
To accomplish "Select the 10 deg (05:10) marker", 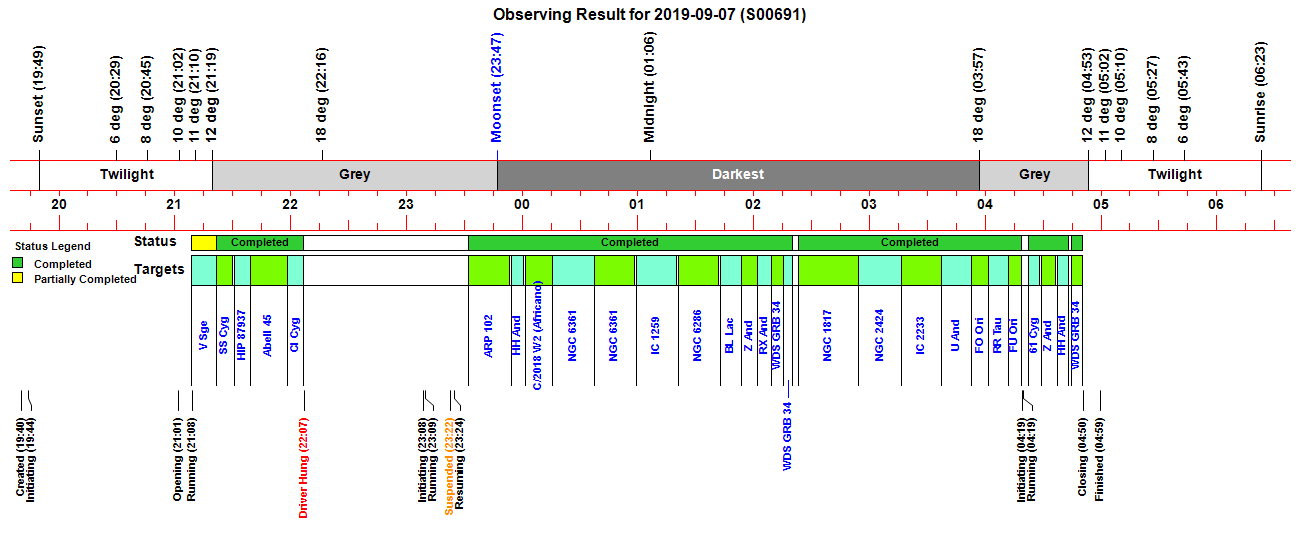I will tap(1120, 95).
